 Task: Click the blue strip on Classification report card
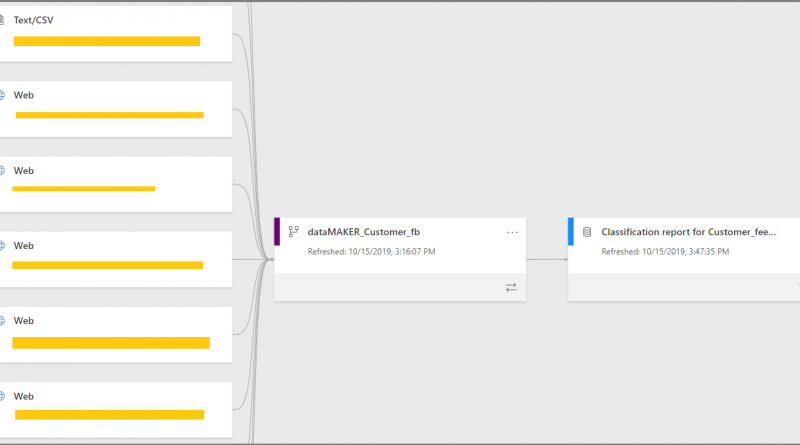(x=571, y=231)
